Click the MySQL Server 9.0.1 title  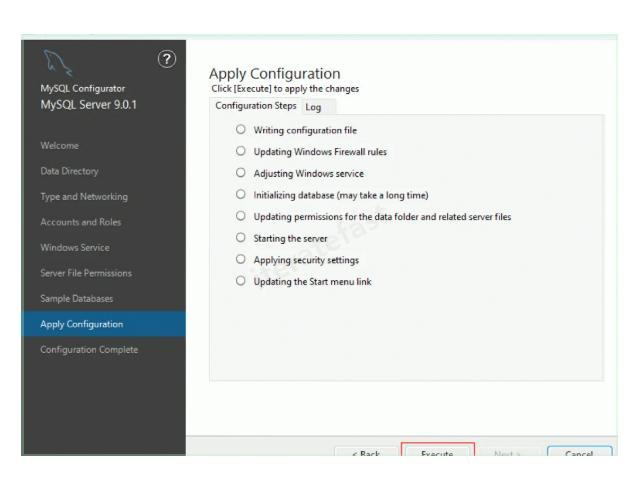(x=89, y=105)
